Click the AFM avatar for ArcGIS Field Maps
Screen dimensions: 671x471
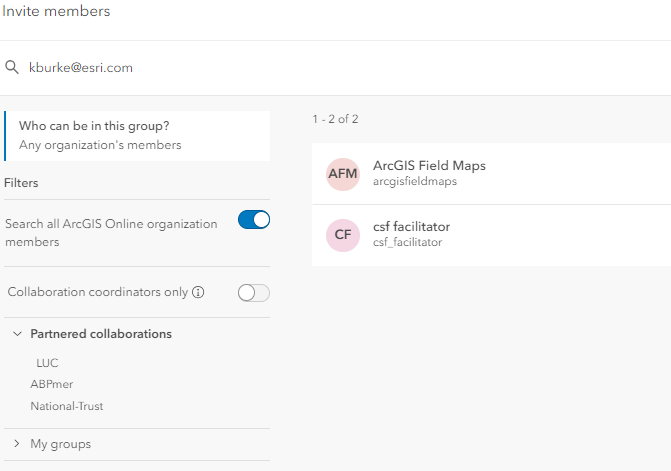(343, 174)
